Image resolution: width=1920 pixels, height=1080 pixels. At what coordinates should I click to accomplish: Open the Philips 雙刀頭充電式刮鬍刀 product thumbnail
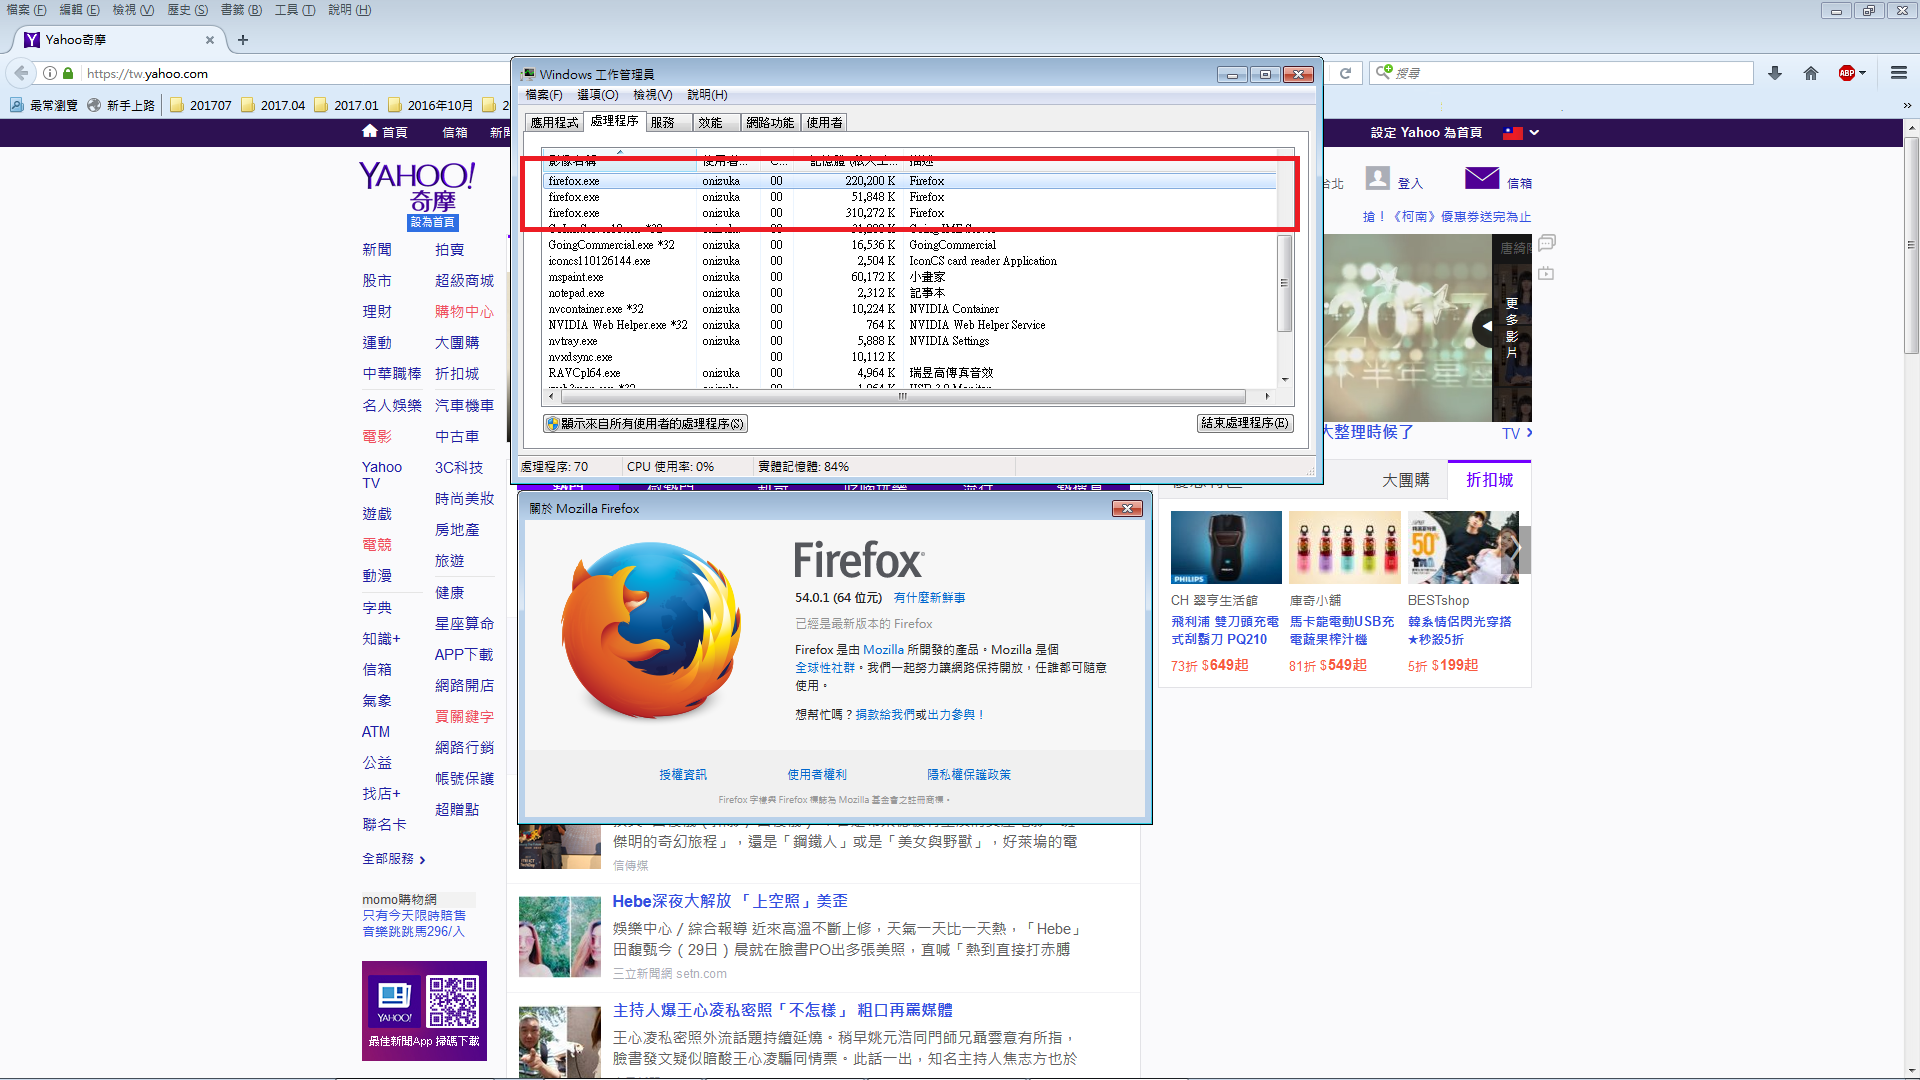[x=1226, y=547]
